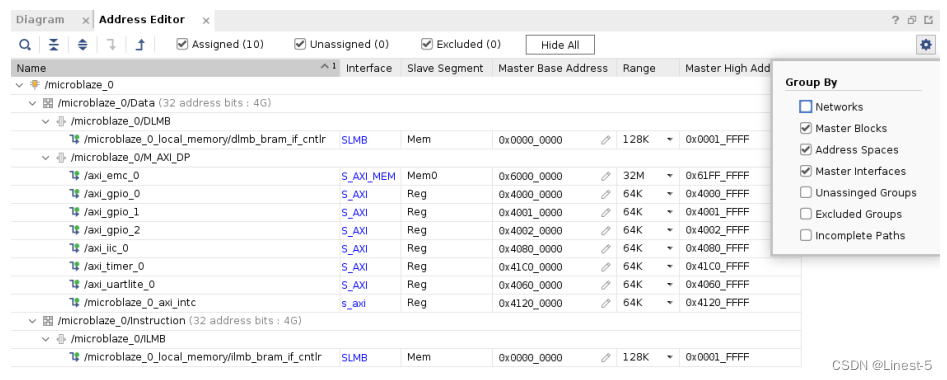Image resolution: width=947 pixels, height=380 pixels.
Task: Switch to the Diagram tab
Action: point(40,20)
